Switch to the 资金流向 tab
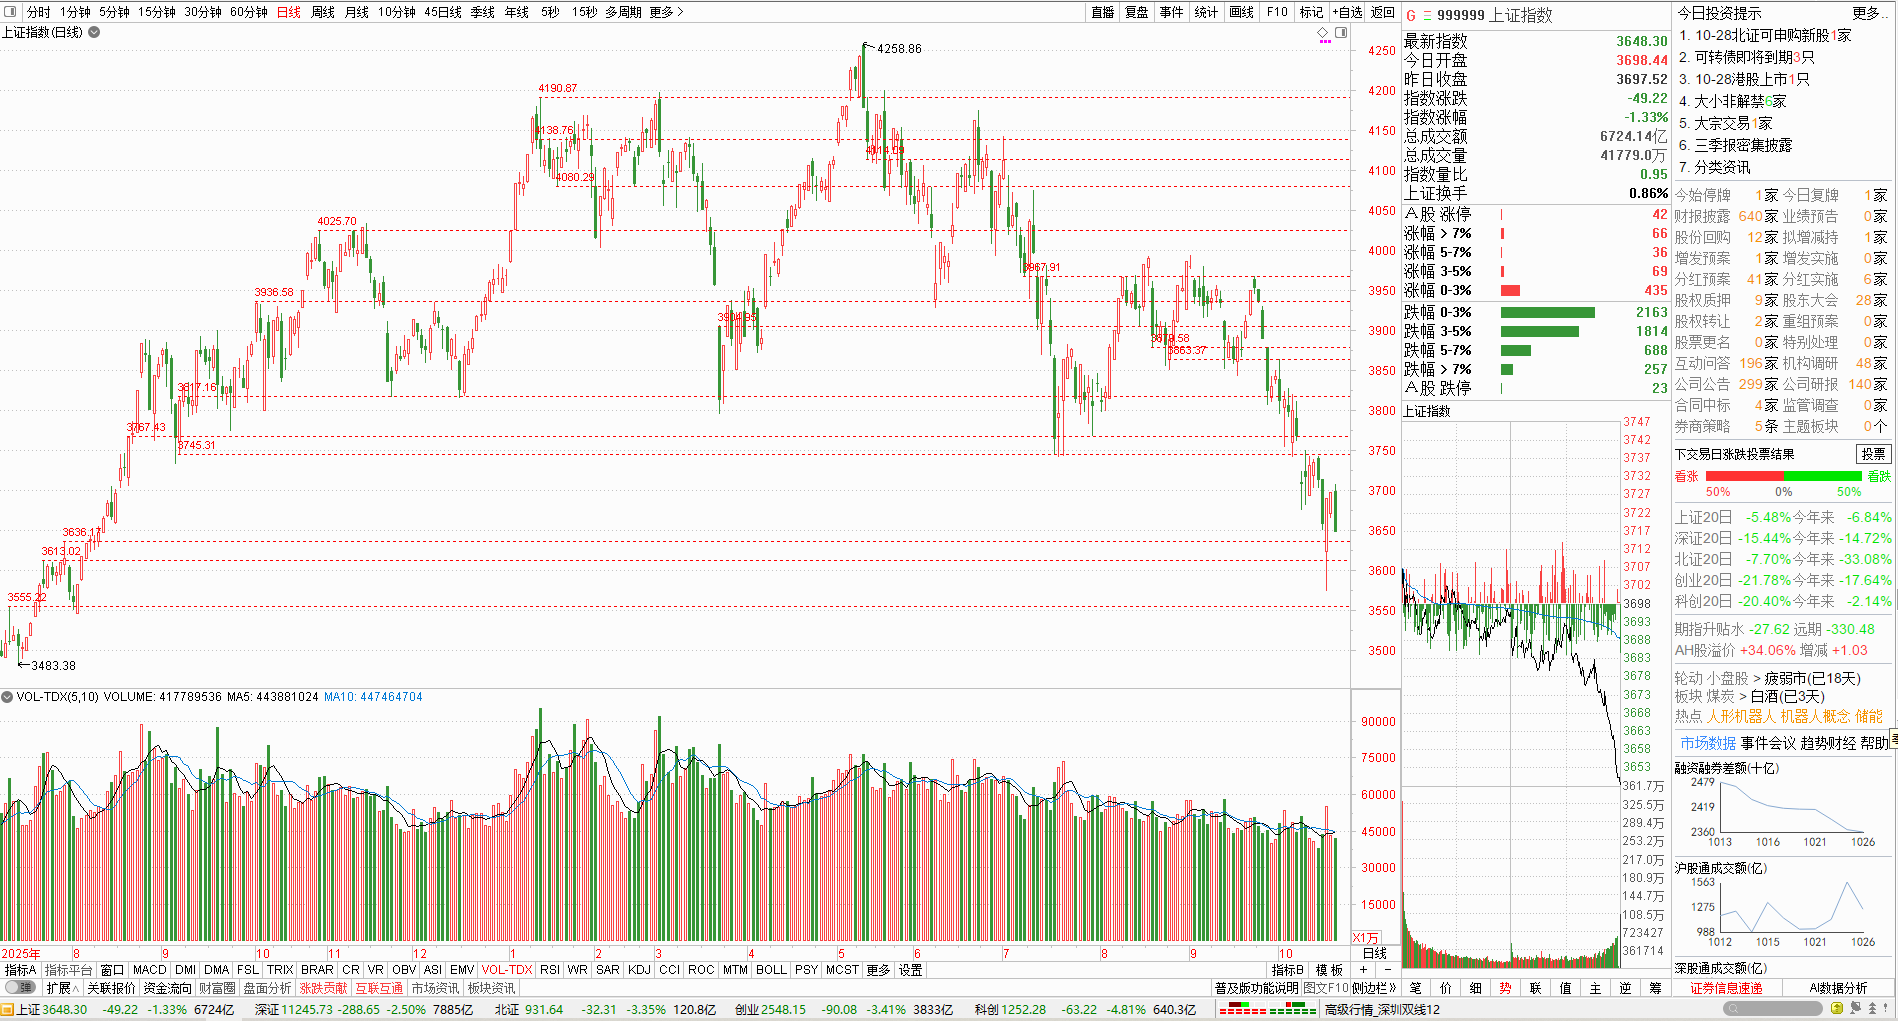Screen dimensions: 1898x1021 coord(167,988)
